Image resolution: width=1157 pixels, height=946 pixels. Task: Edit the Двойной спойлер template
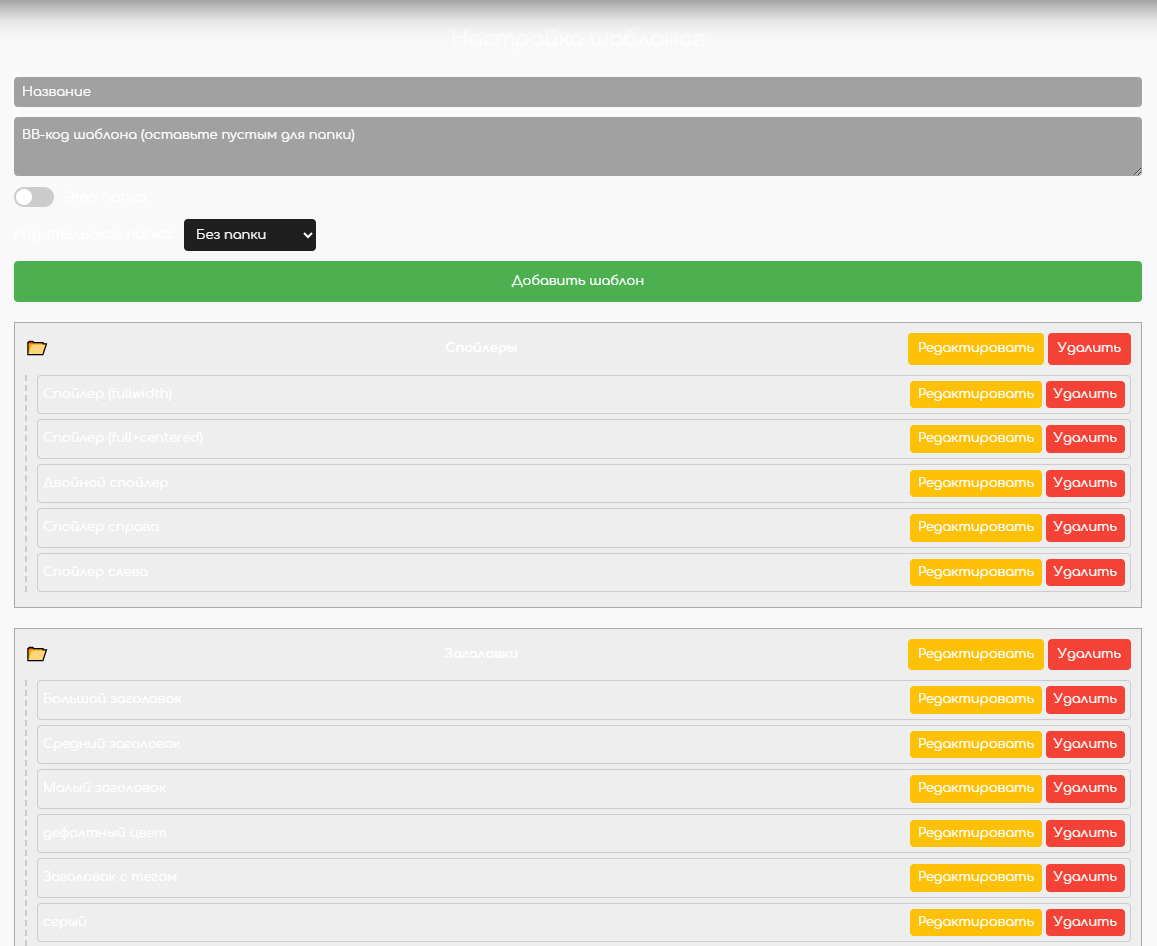tap(975, 483)
